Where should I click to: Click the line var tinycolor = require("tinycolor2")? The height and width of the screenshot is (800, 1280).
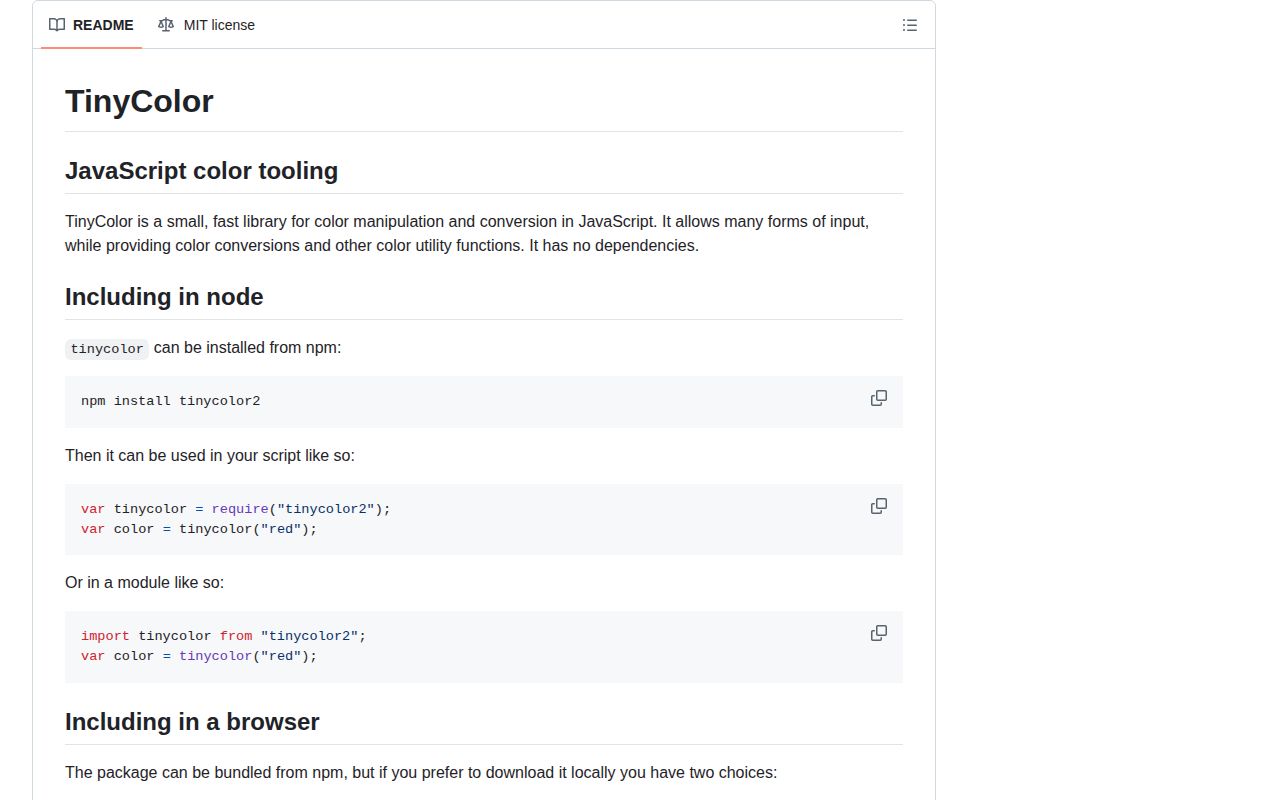point(236,509)
